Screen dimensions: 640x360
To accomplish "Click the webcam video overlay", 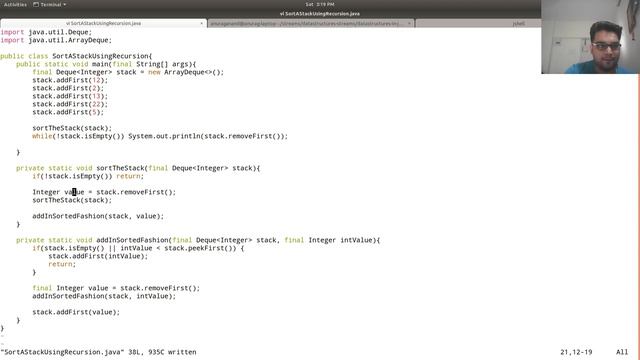I will coord(590,37).
